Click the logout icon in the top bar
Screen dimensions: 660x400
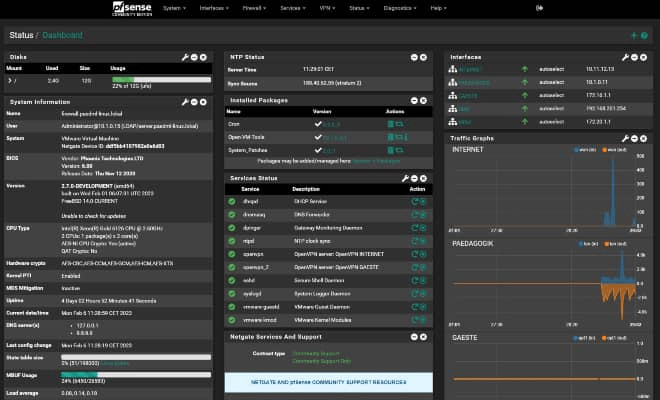(x=539, y=8)
